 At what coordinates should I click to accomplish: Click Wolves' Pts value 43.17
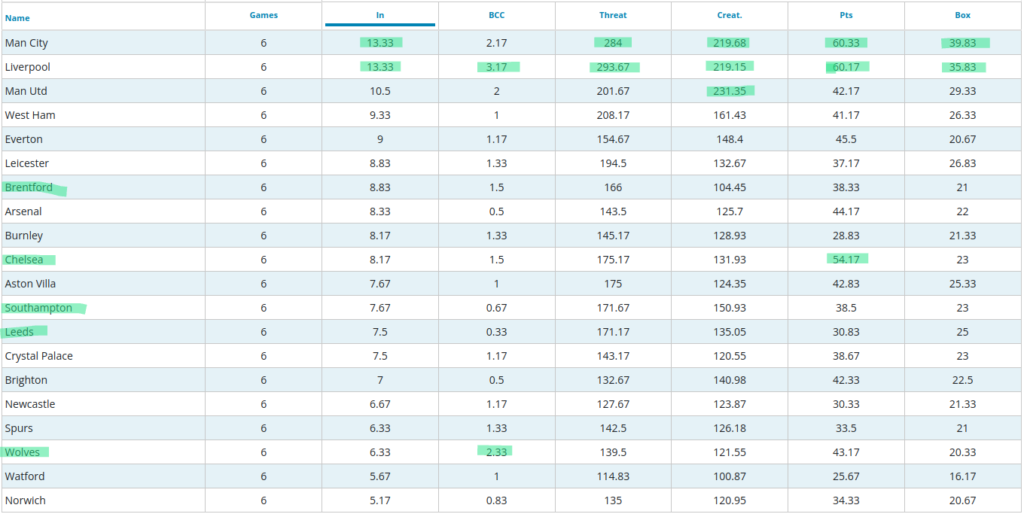pyautogui.click(x=846, y=453)
